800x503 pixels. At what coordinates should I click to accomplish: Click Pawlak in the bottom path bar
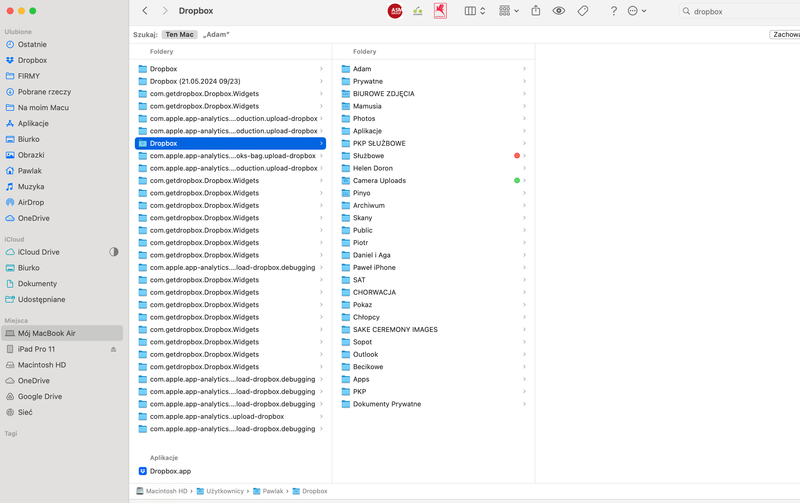[x=272, y=491]
